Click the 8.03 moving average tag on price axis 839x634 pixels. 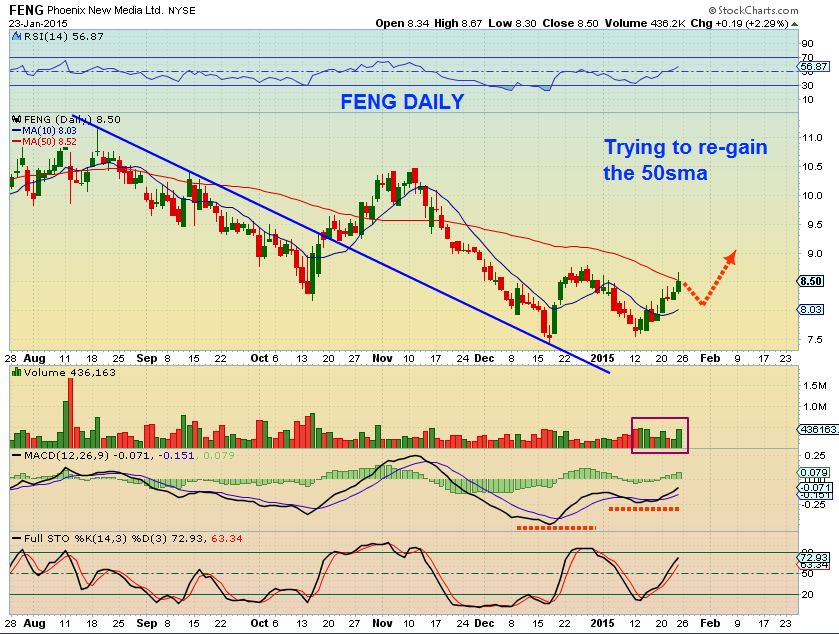[x=811, y=309]
